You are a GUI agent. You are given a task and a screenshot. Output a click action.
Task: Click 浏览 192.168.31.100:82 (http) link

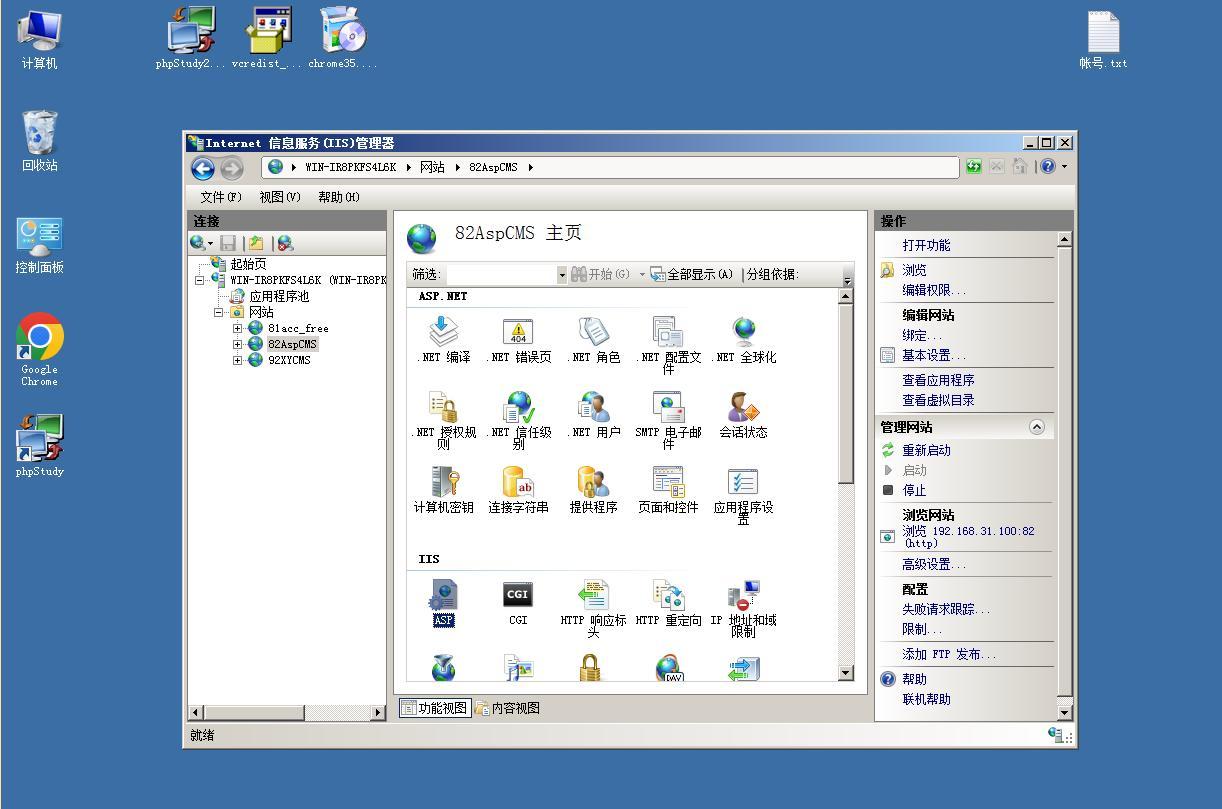pyautogui.click(x=968, y=537)
